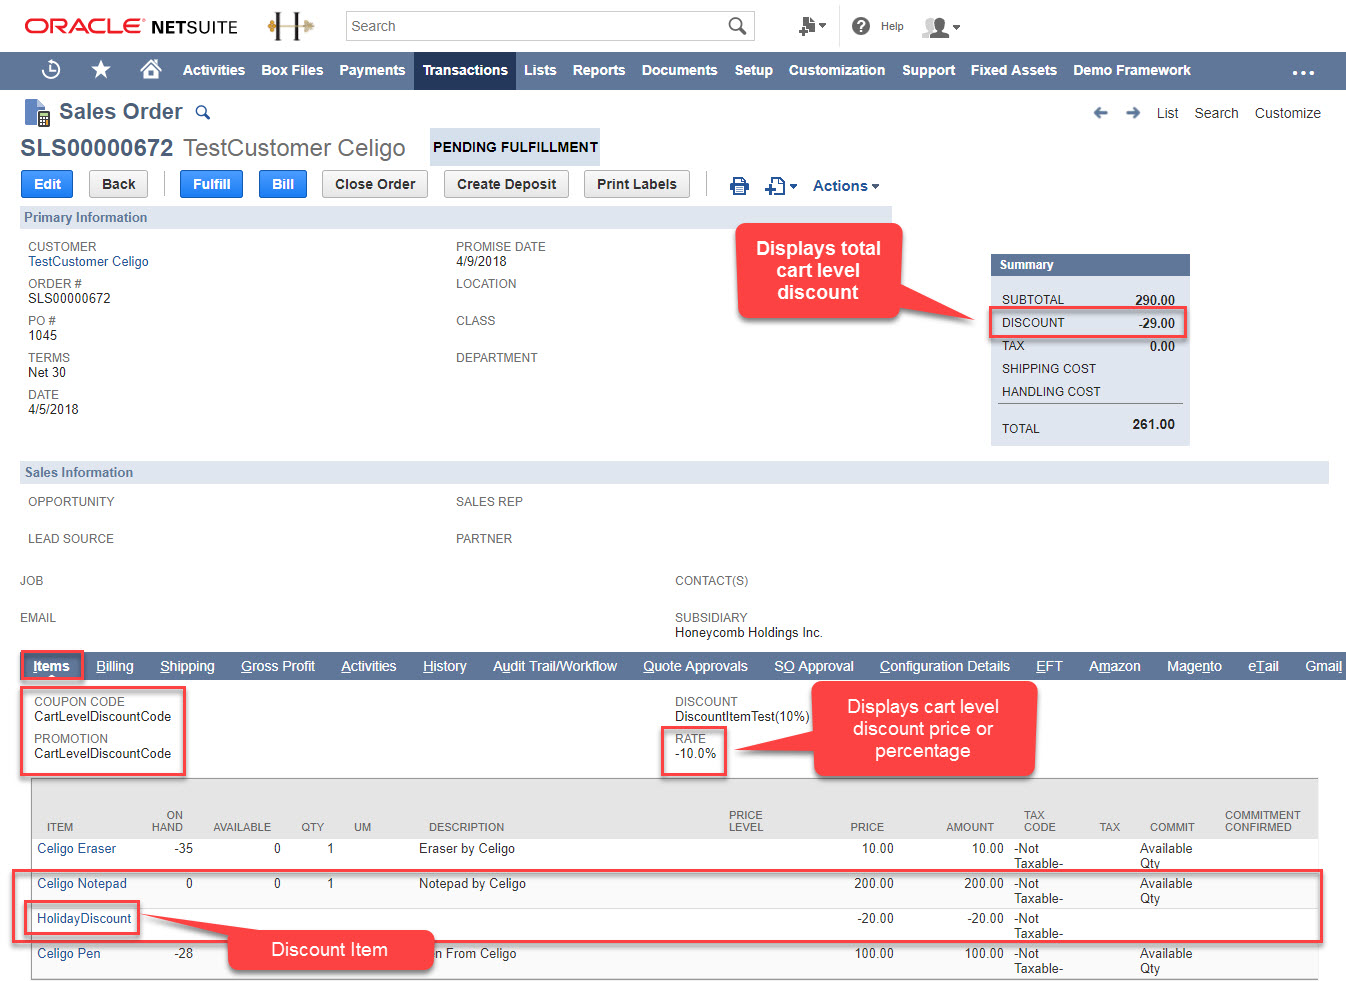This screenshot has width=1346, height=981.
Task: Expand the ellipsis overflow menu
Action: [x=1303, y=71]
